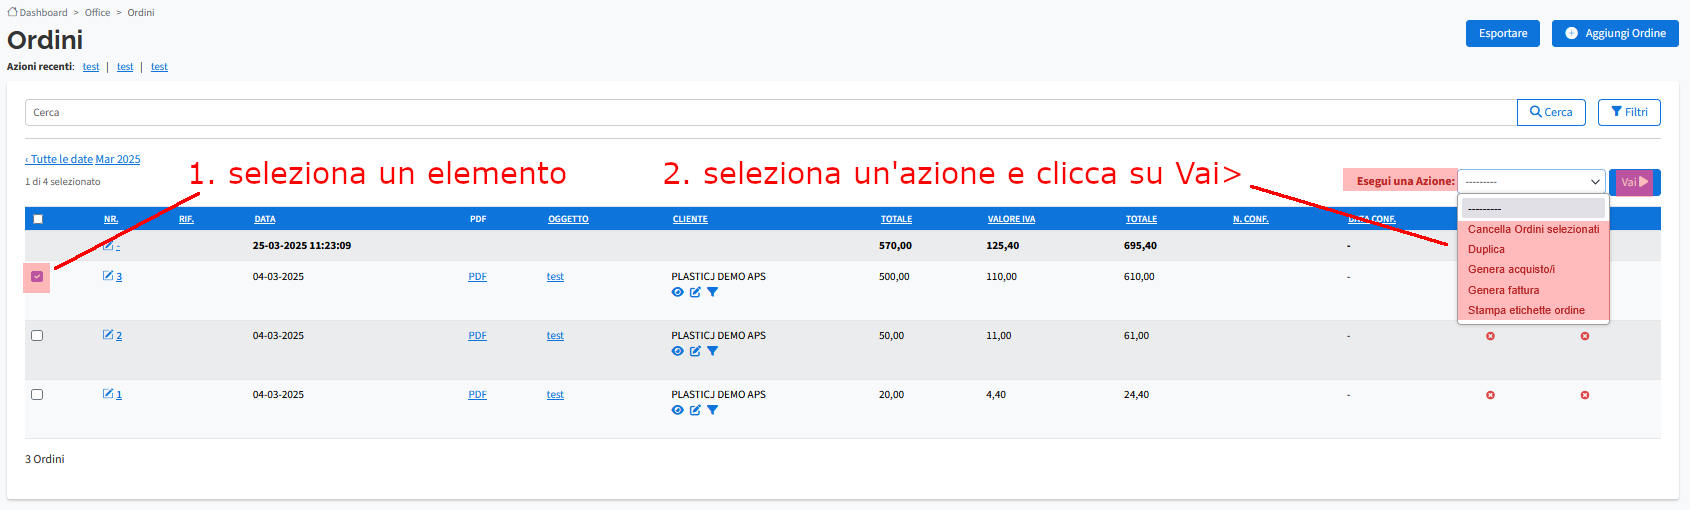This screenshot has width=1690, height=510.
Task: Sort by TOTALE header right of VALORE IVA
Action: tap(1141, 219)
